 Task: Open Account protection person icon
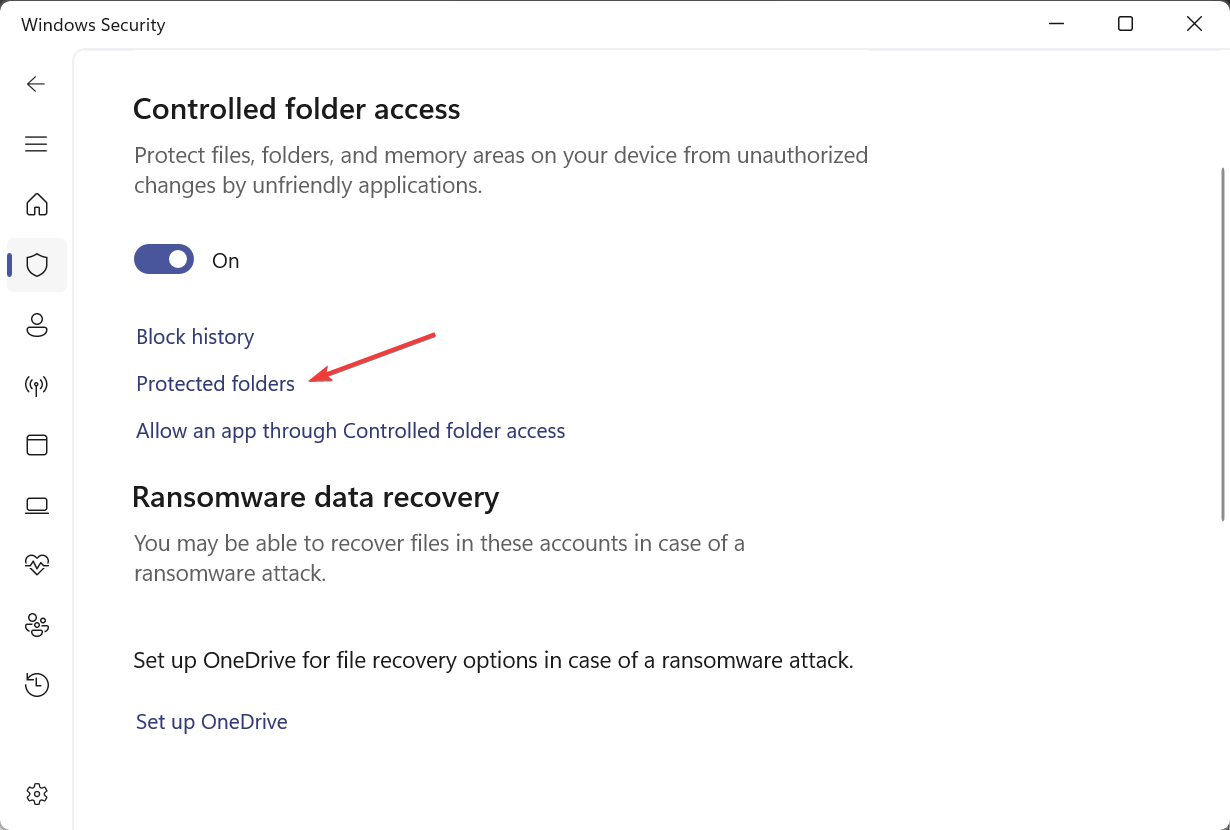[37, 325]
